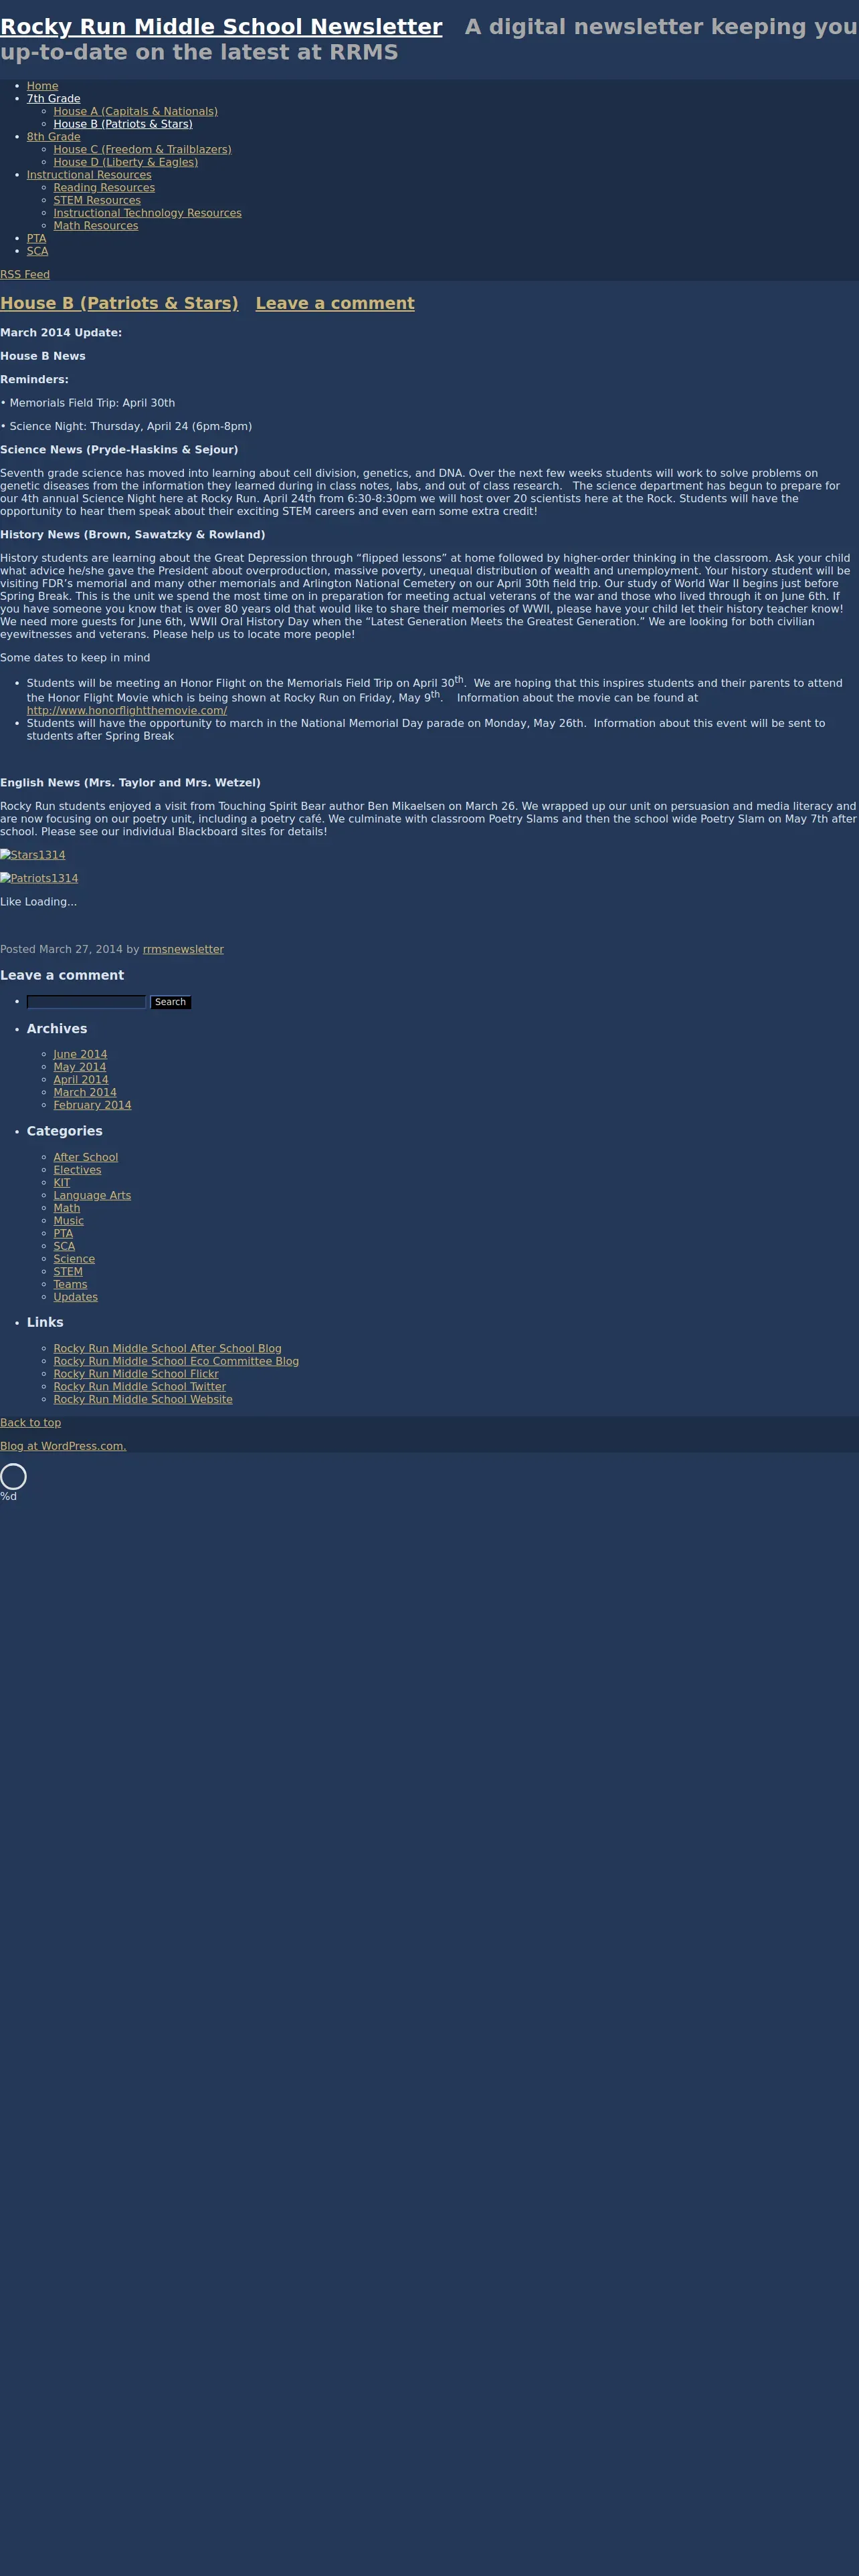Image resolution: width=859 pixels, height=2576 pixels.
Task: Open the 8th Grade menu item
Action: coord(53,137)
